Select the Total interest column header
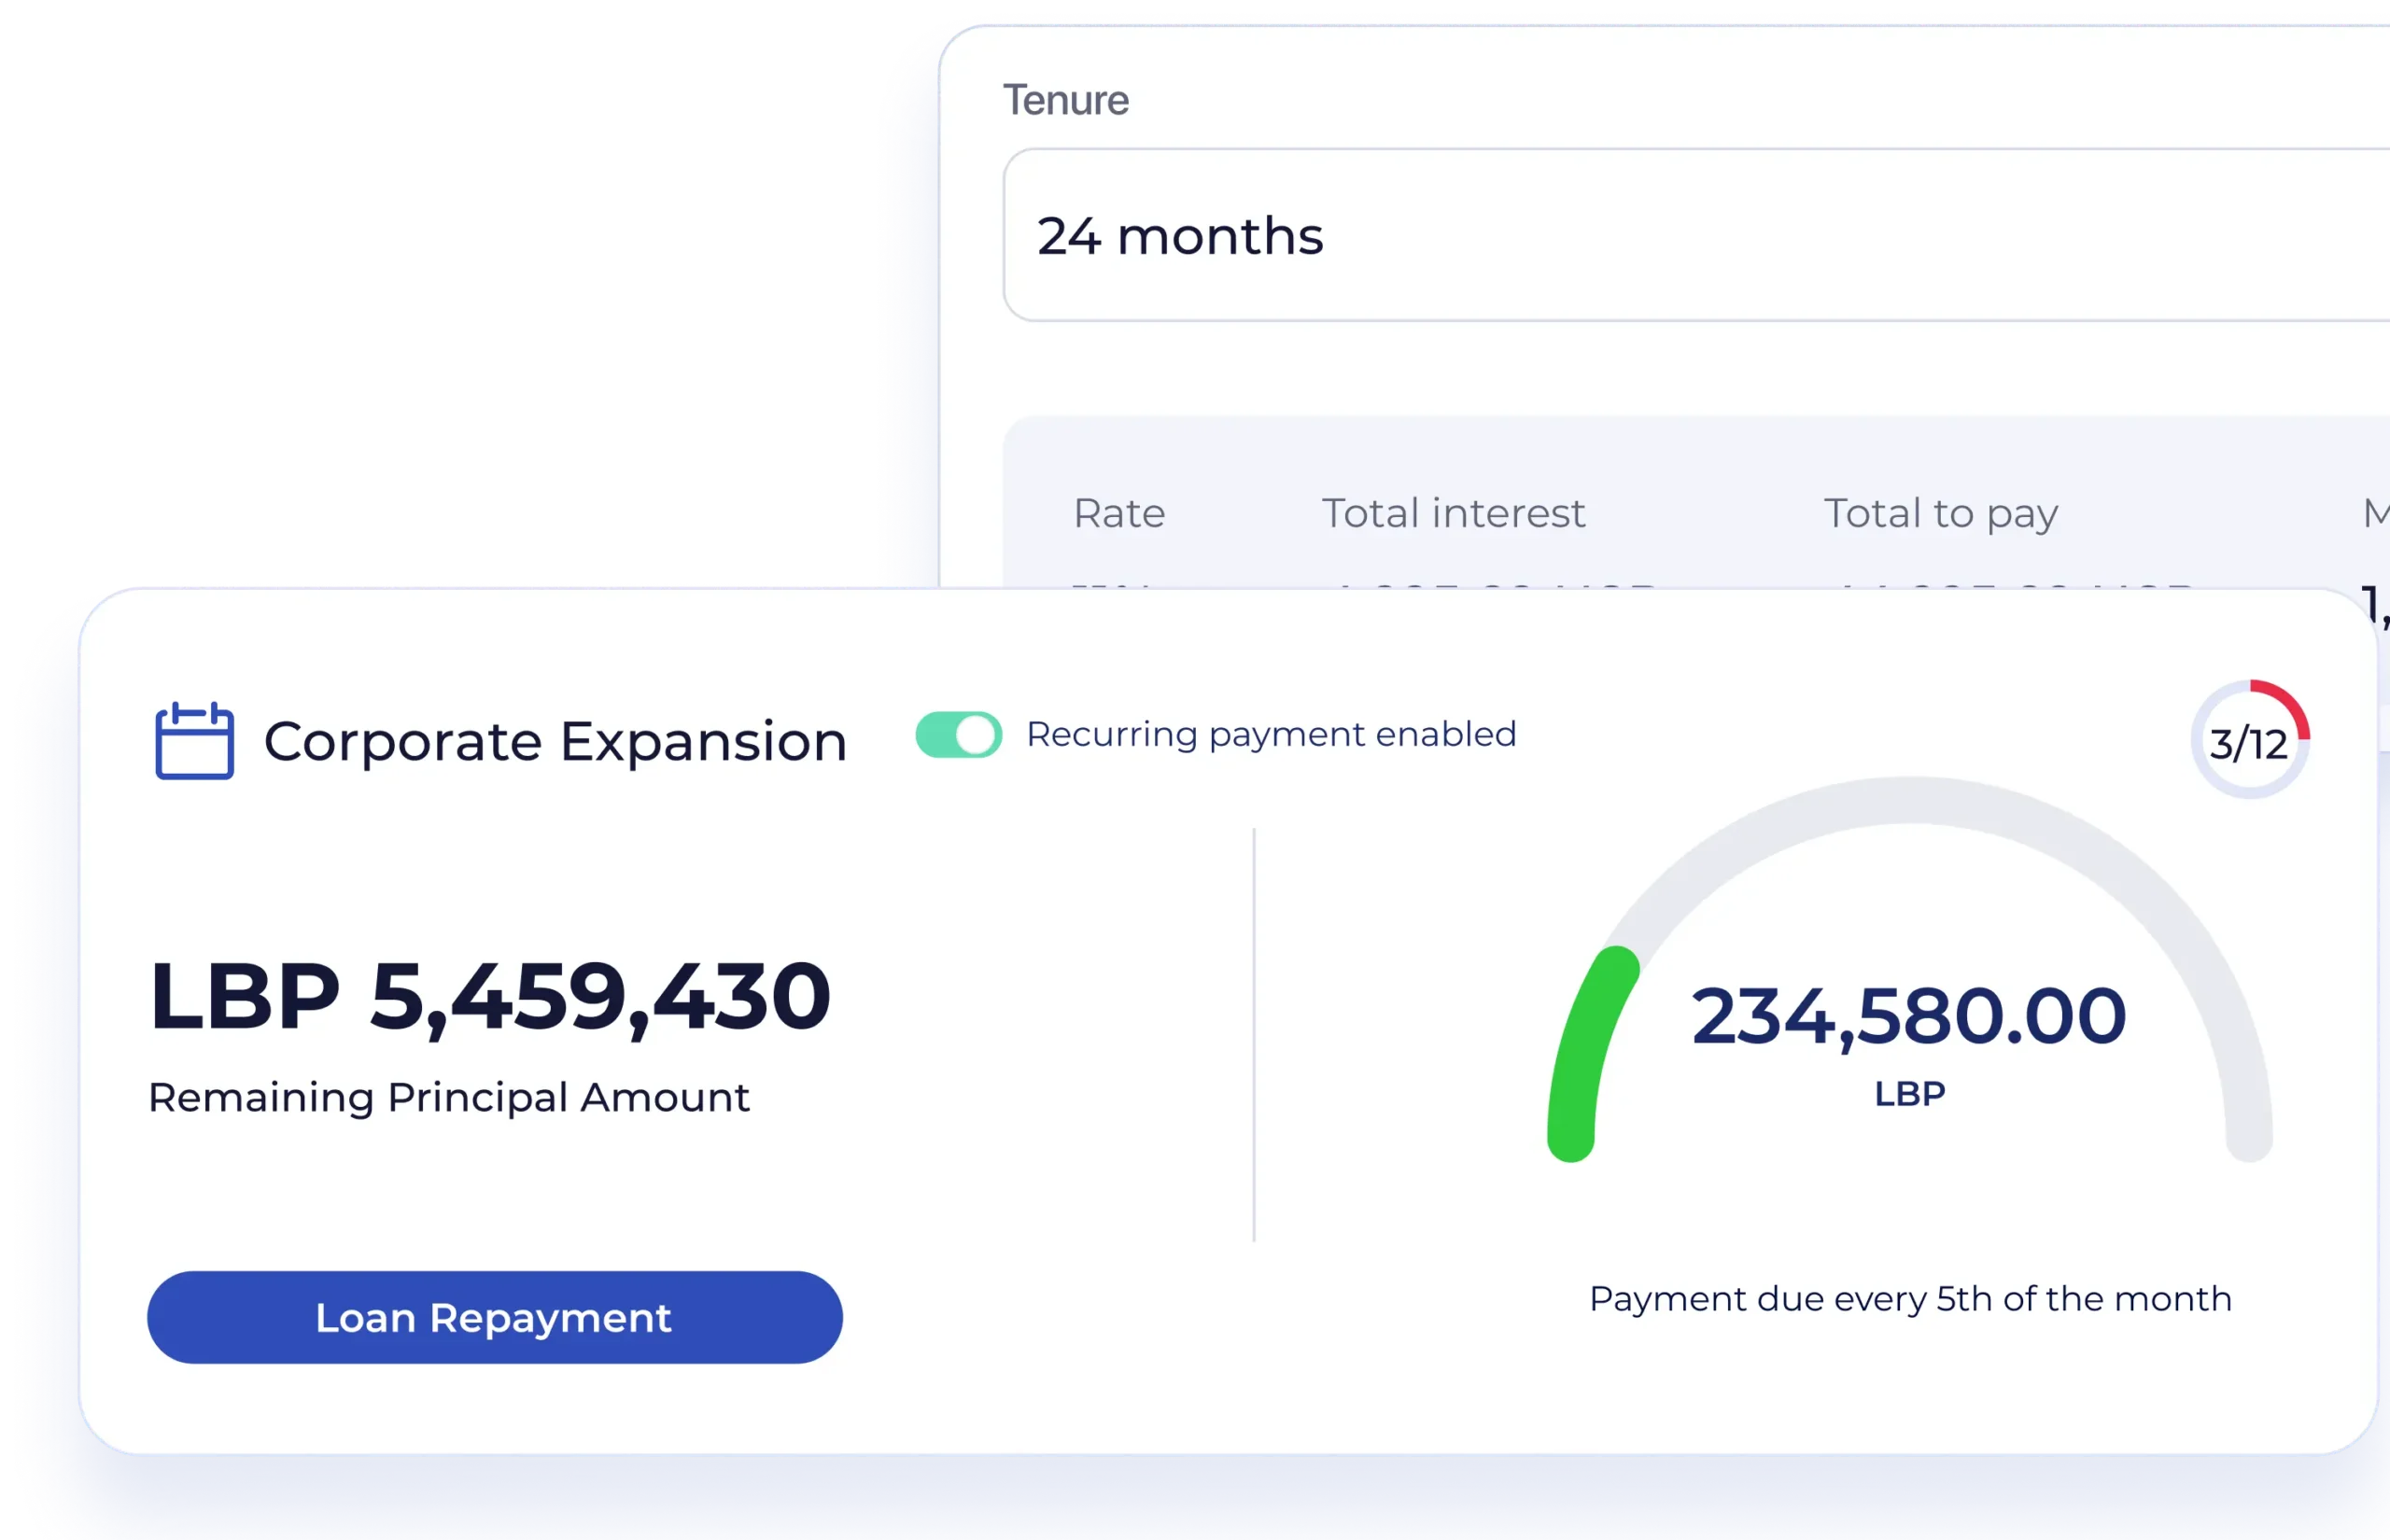 pyautogui.click(x=1453, y=514)
